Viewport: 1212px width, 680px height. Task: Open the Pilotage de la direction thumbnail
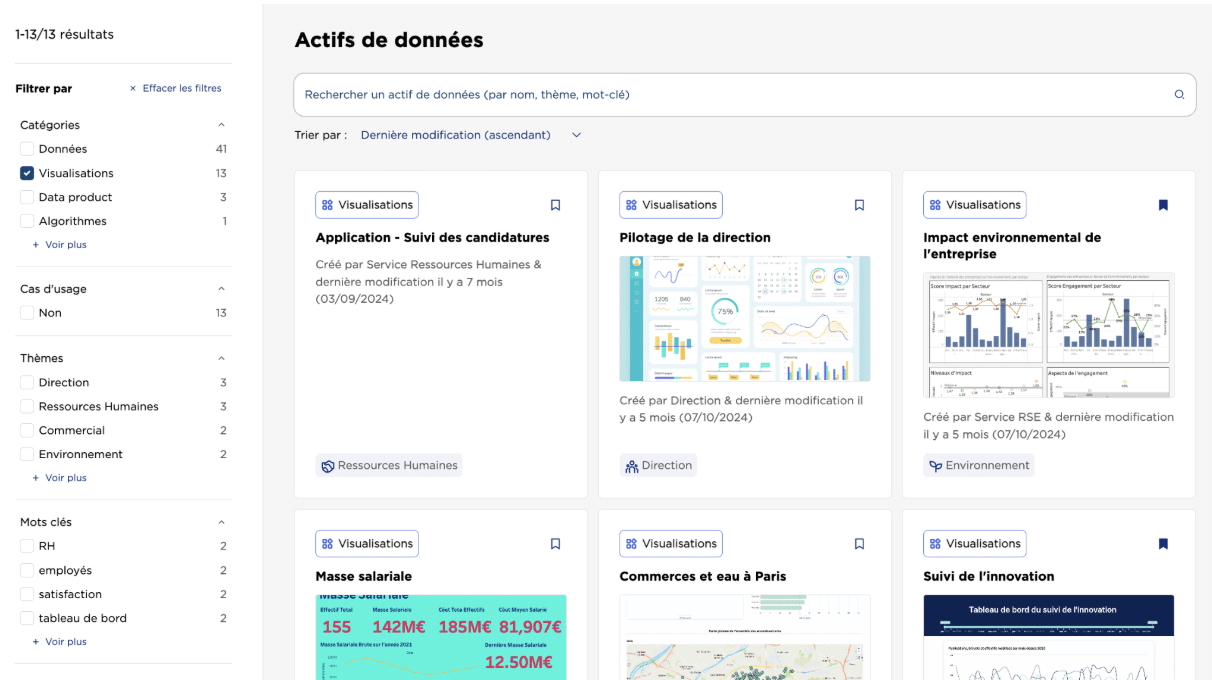[x=744, y=319]
